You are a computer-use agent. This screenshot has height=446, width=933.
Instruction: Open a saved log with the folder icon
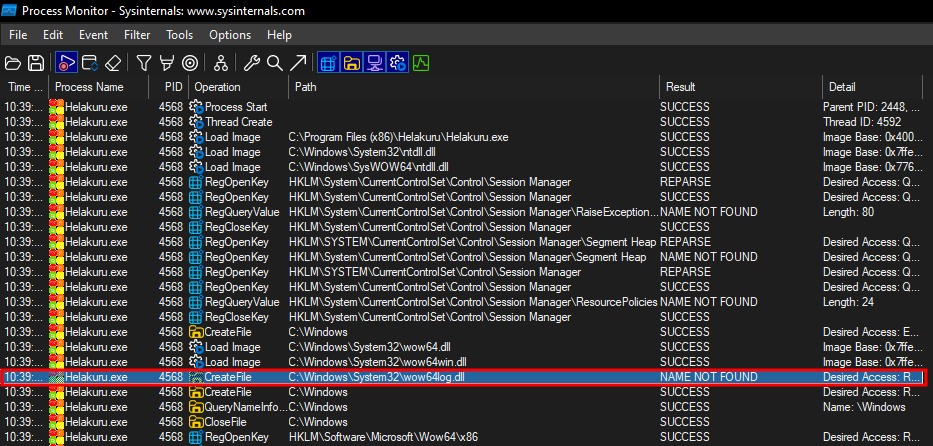[x=13, y=62]
